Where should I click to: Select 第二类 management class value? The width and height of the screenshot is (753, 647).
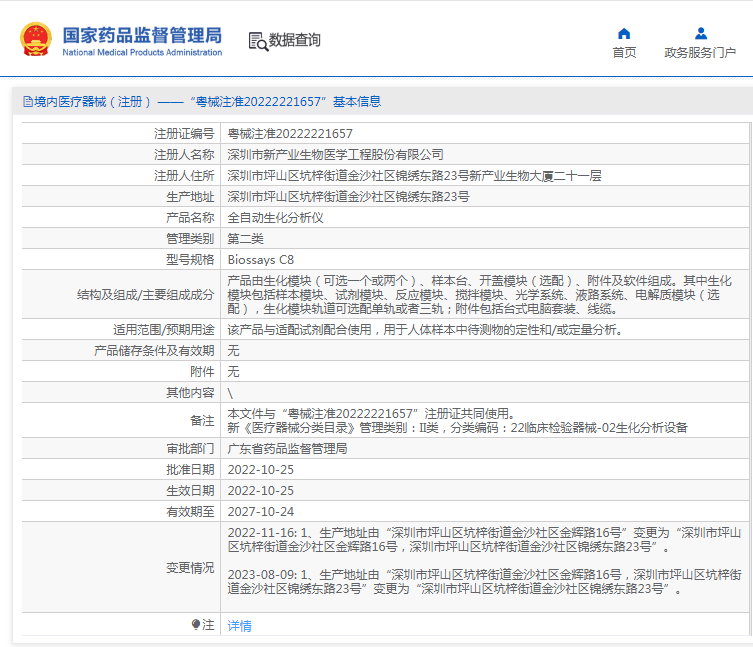click(245, 239)
